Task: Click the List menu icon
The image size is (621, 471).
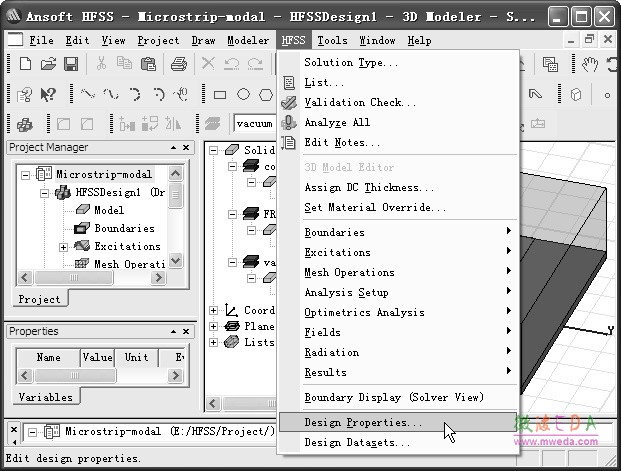Action: 289,83
